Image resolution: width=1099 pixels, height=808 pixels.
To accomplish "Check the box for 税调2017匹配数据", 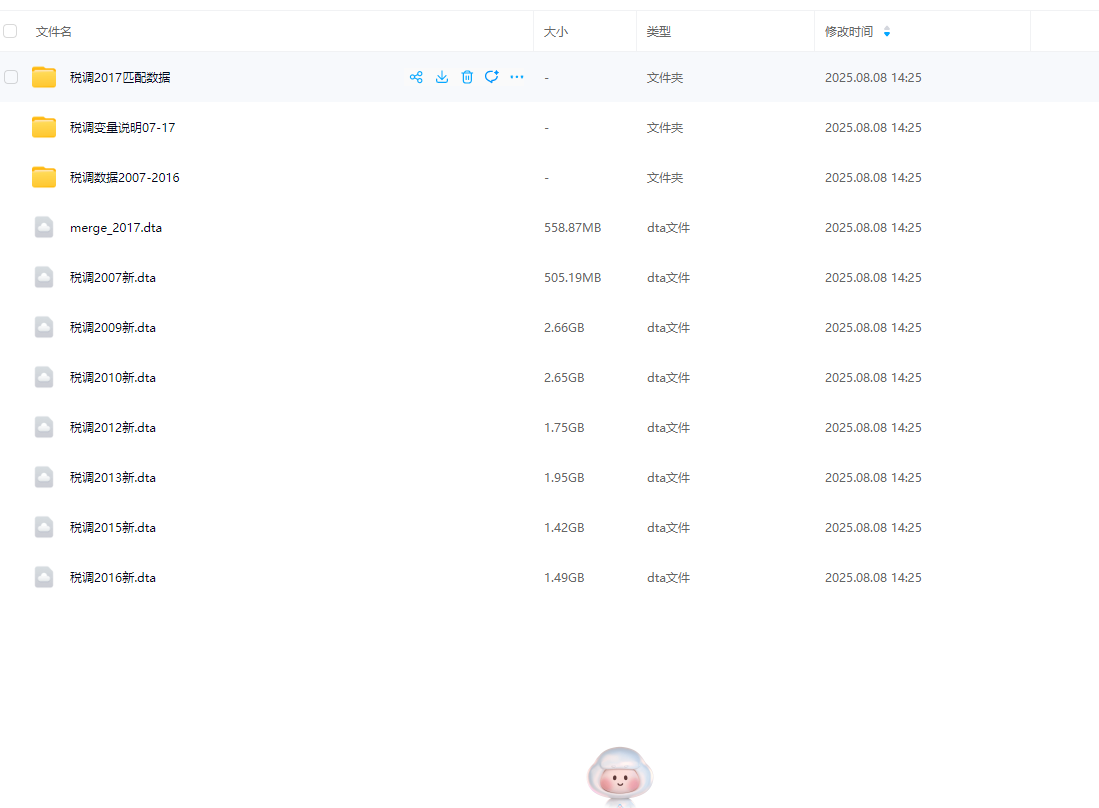I will (x=11, y=77).
